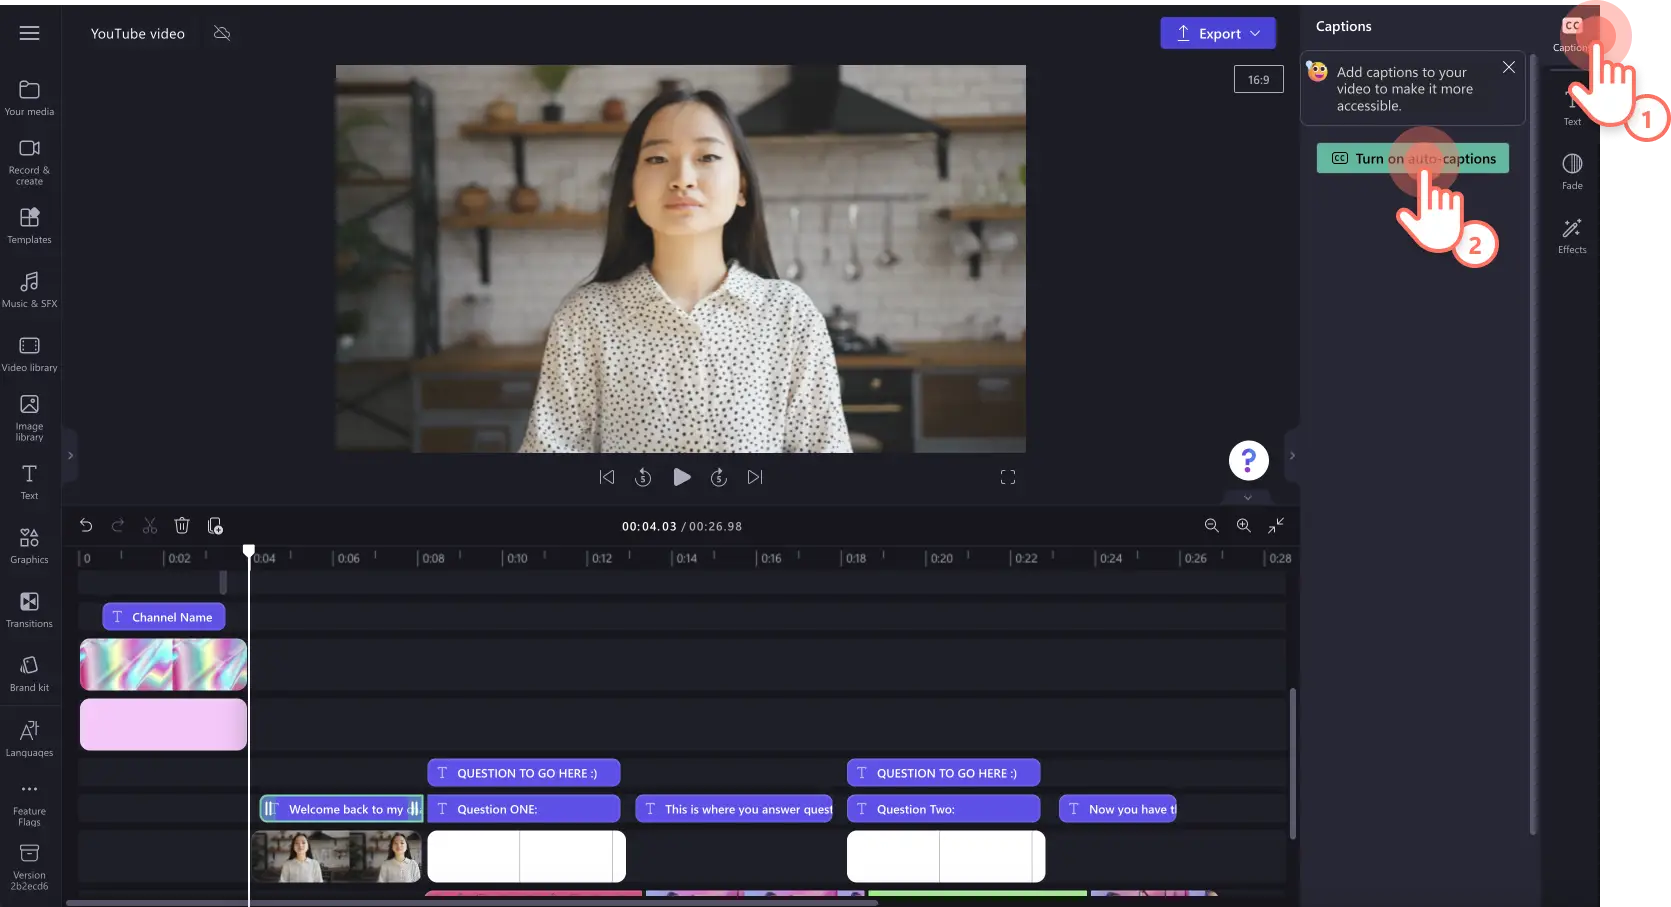The width and height of the screenshot is (1671, 907).
Task: Skip forward five seconds
Action: [718, 477]
